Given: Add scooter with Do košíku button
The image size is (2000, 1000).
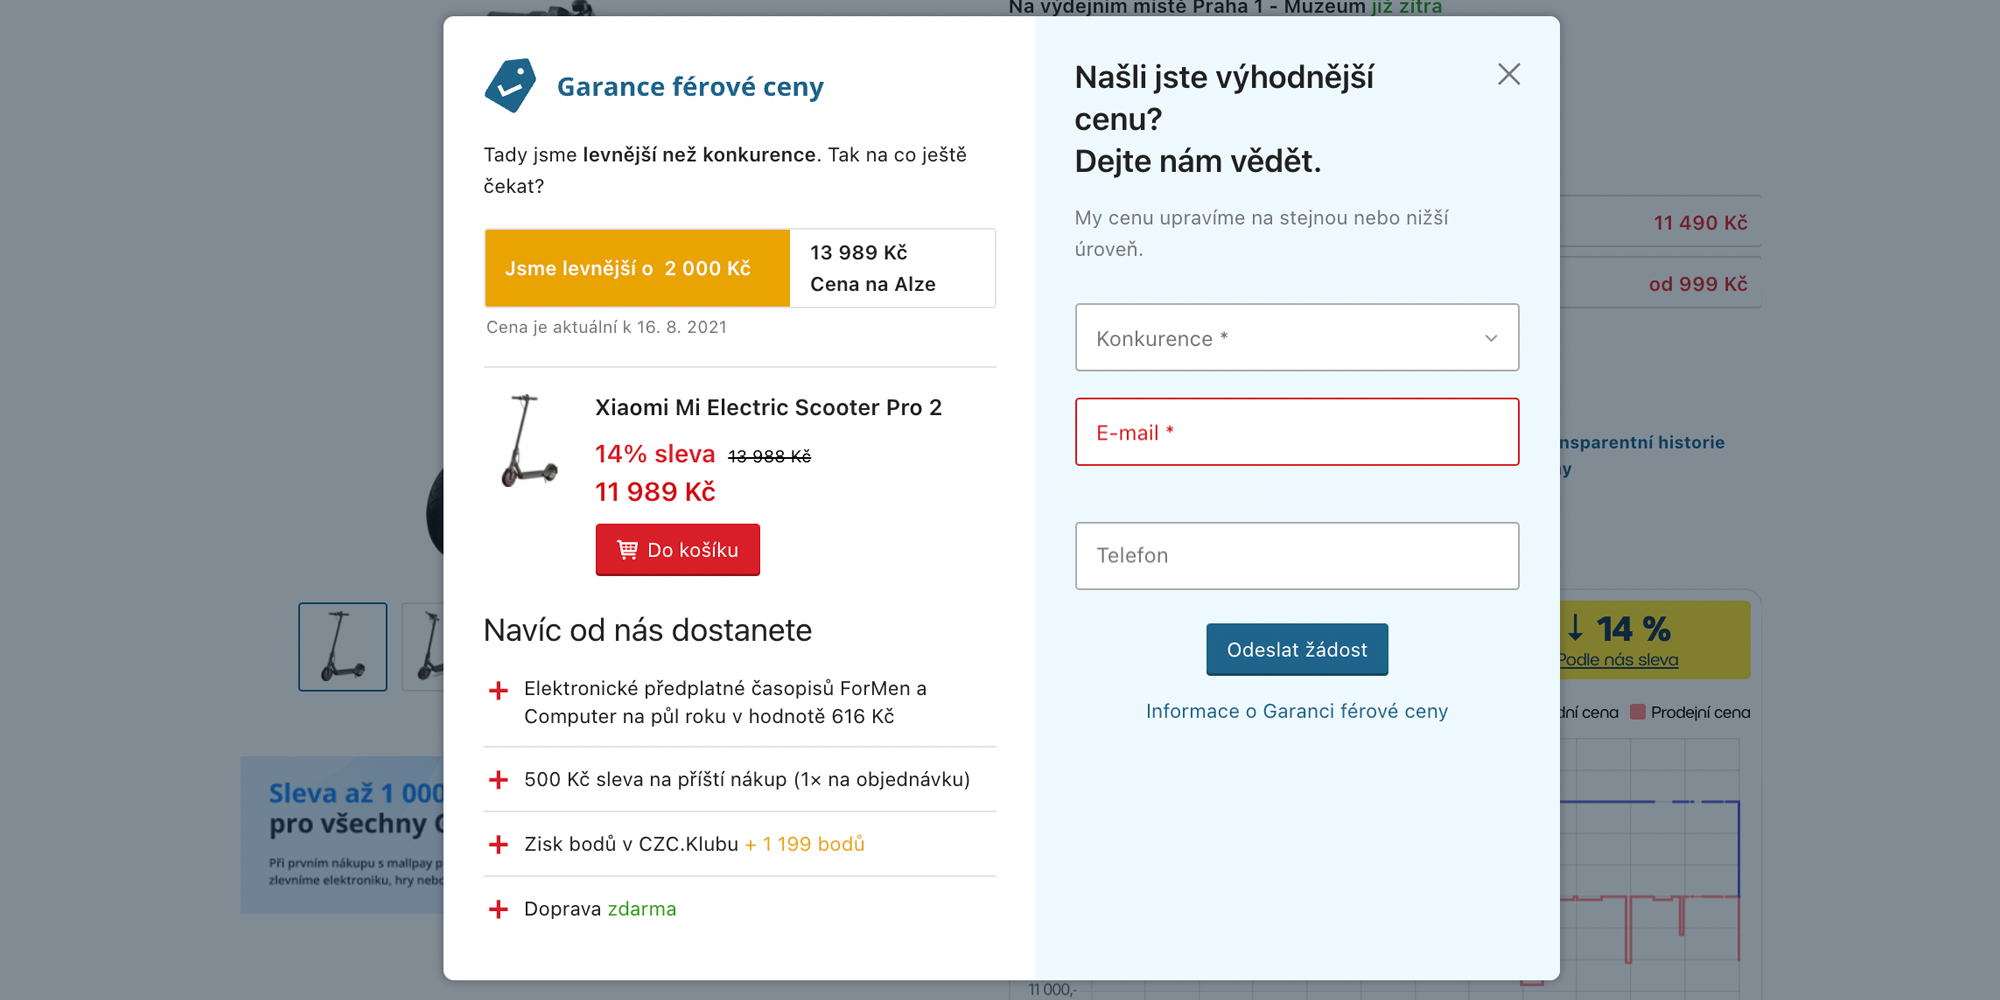Looking at the screenshot, I should 678,550.
